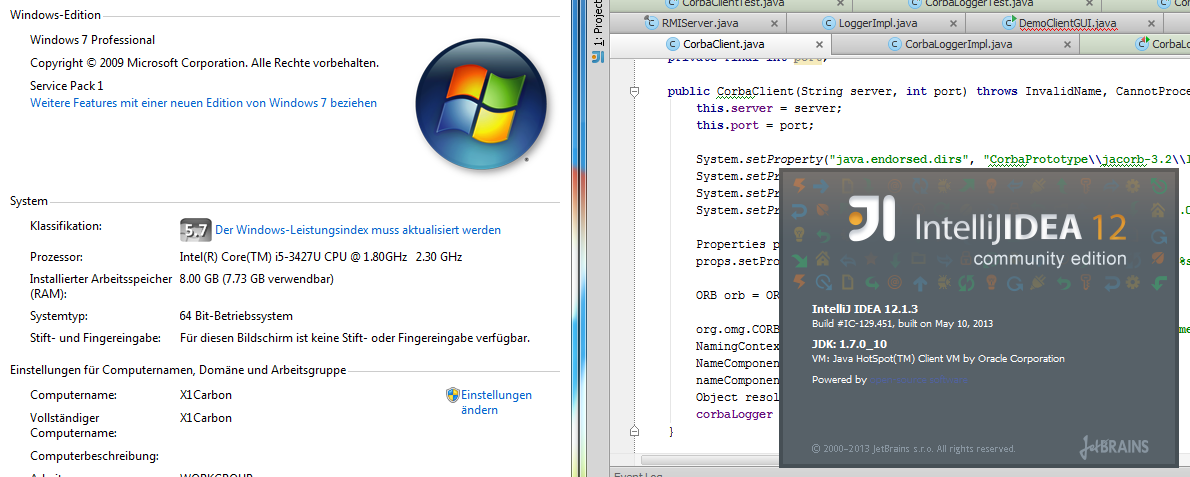Close the LoggerImpl.java tab
The height and width of the screenshot is (477, 1190).
click(953, 24)
